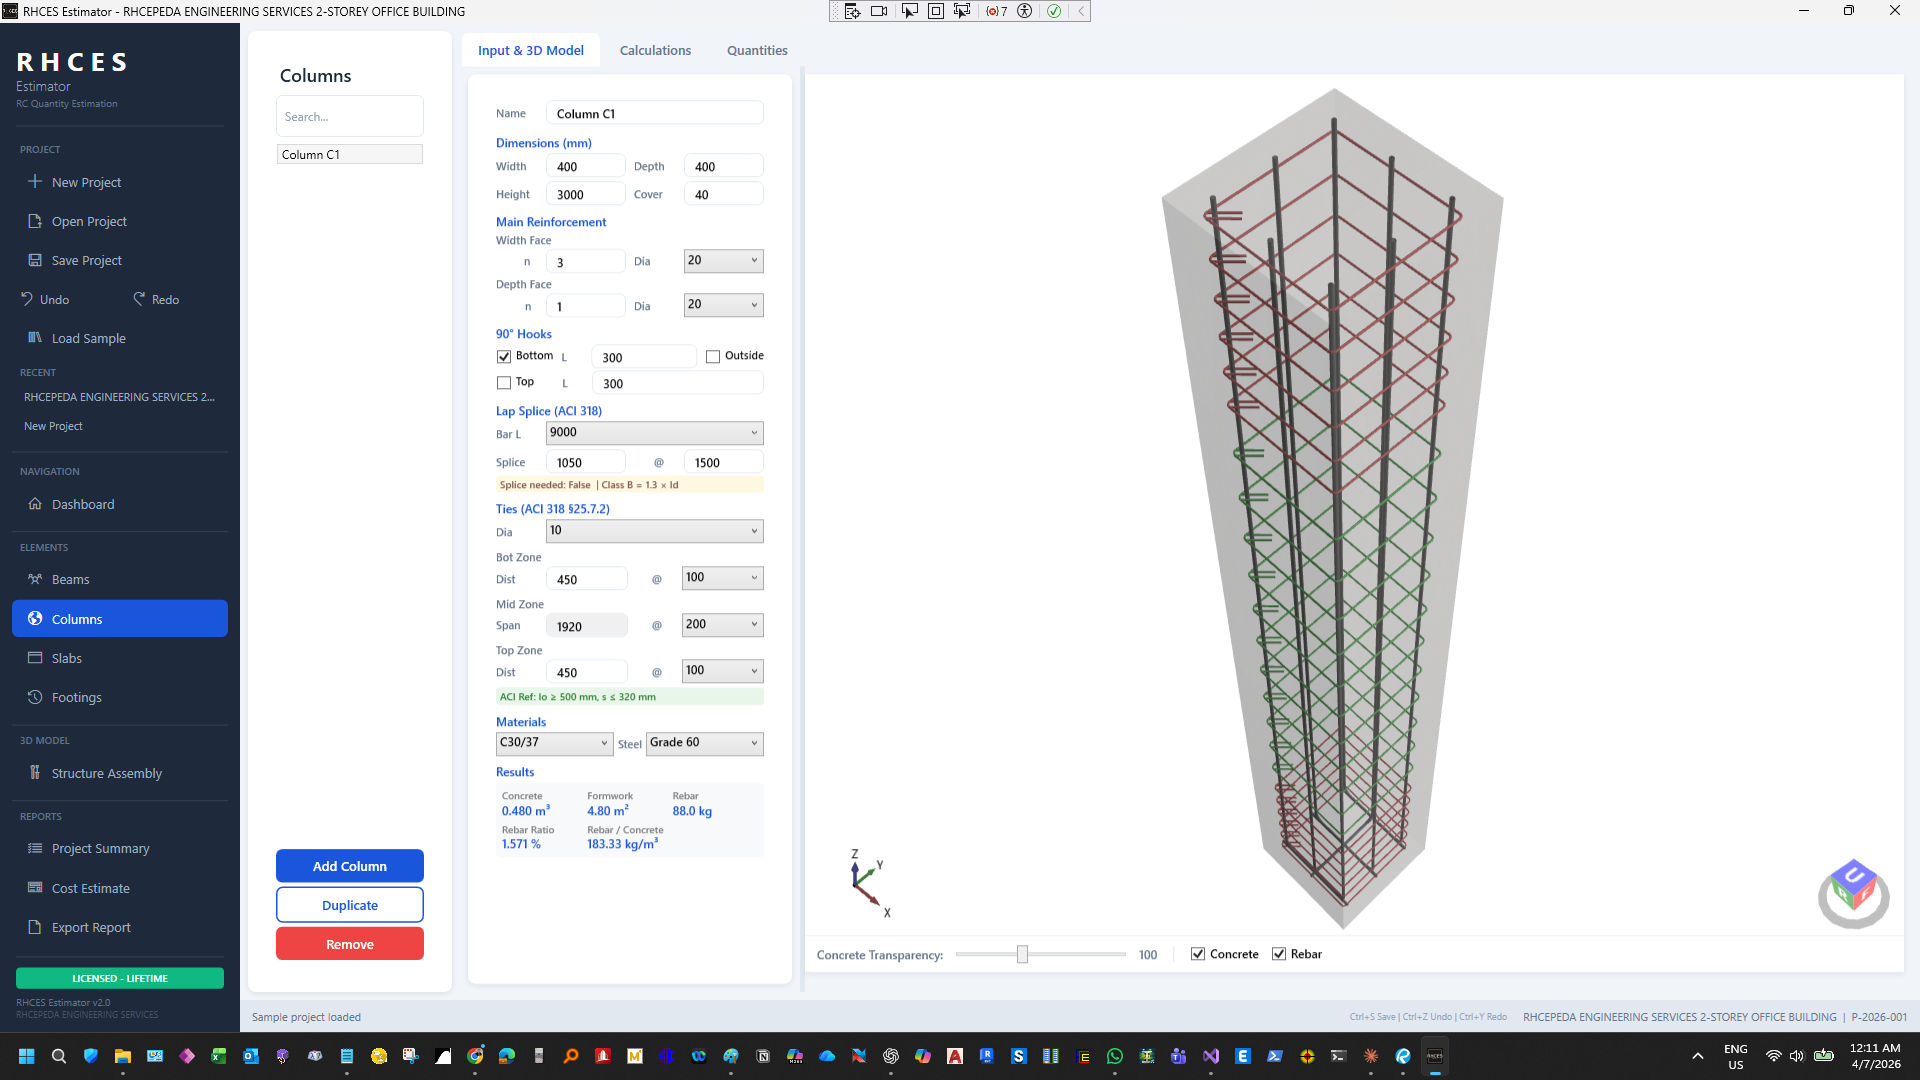The image size is (1920, 1080).
Task: Open the Quantities tab
Action: tap(757, 50)
